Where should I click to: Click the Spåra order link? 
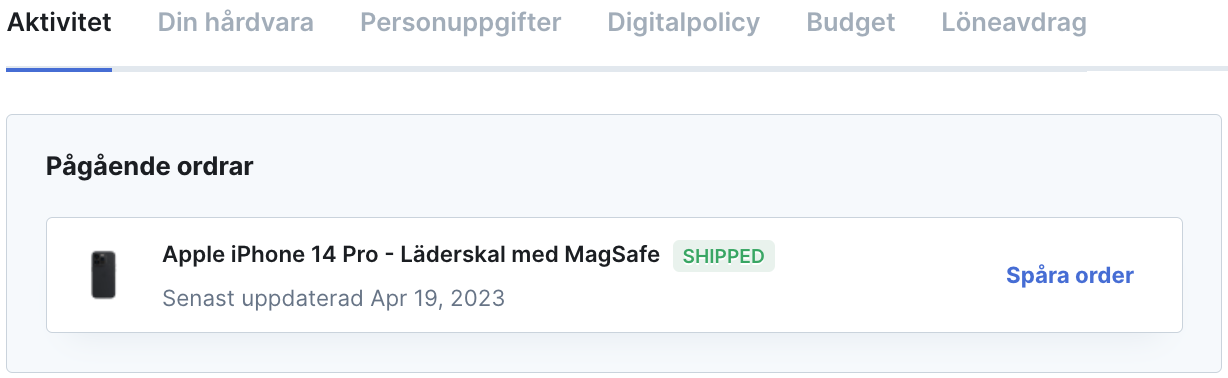coord(1070,275)
